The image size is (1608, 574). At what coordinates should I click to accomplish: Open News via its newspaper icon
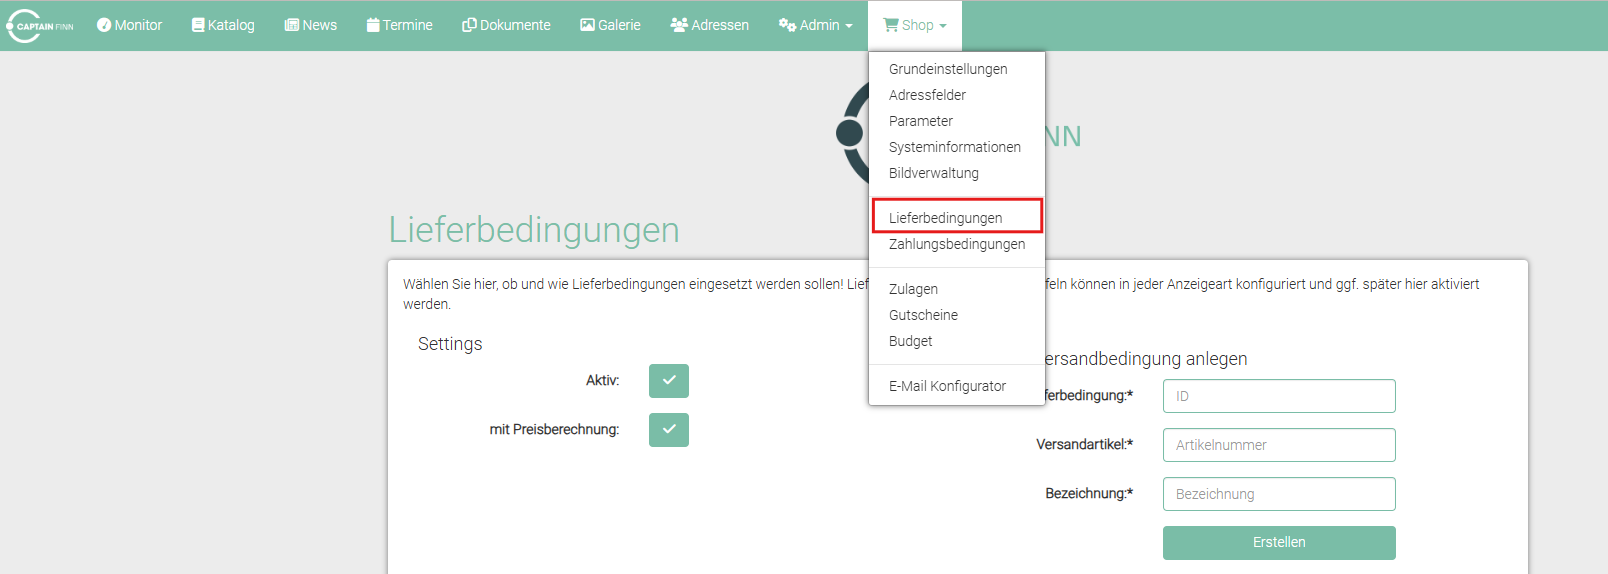[x=292, y=25]
